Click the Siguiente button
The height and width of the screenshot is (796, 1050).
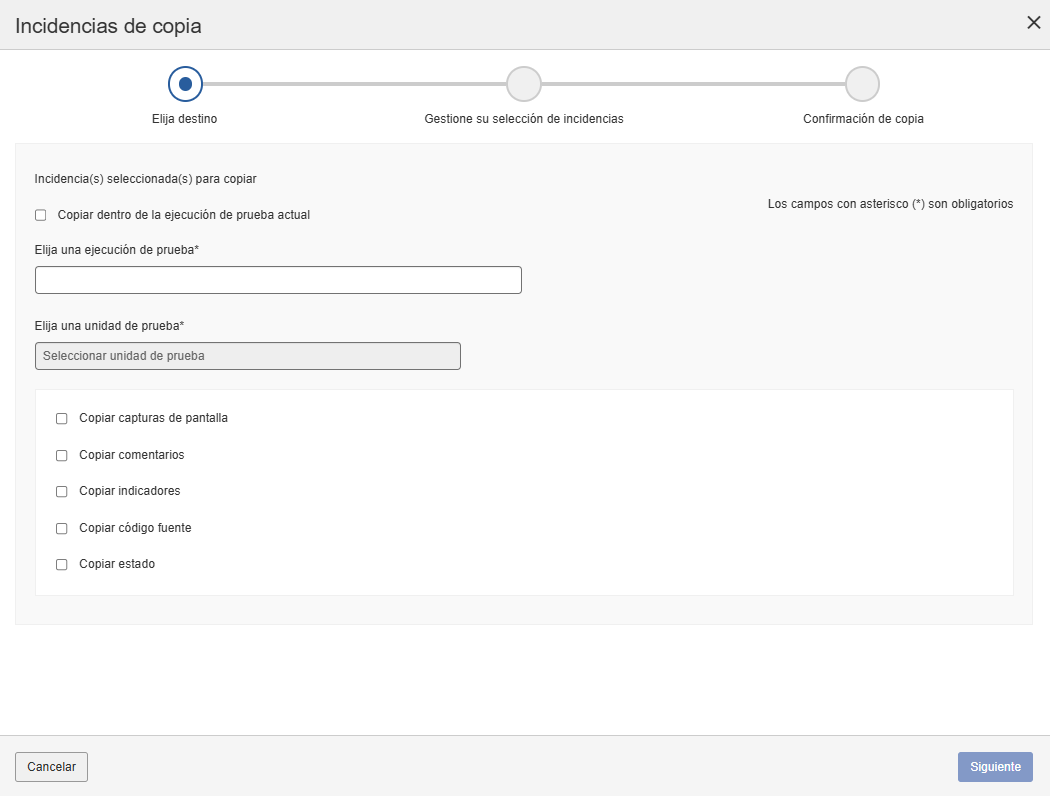[994, 767]
